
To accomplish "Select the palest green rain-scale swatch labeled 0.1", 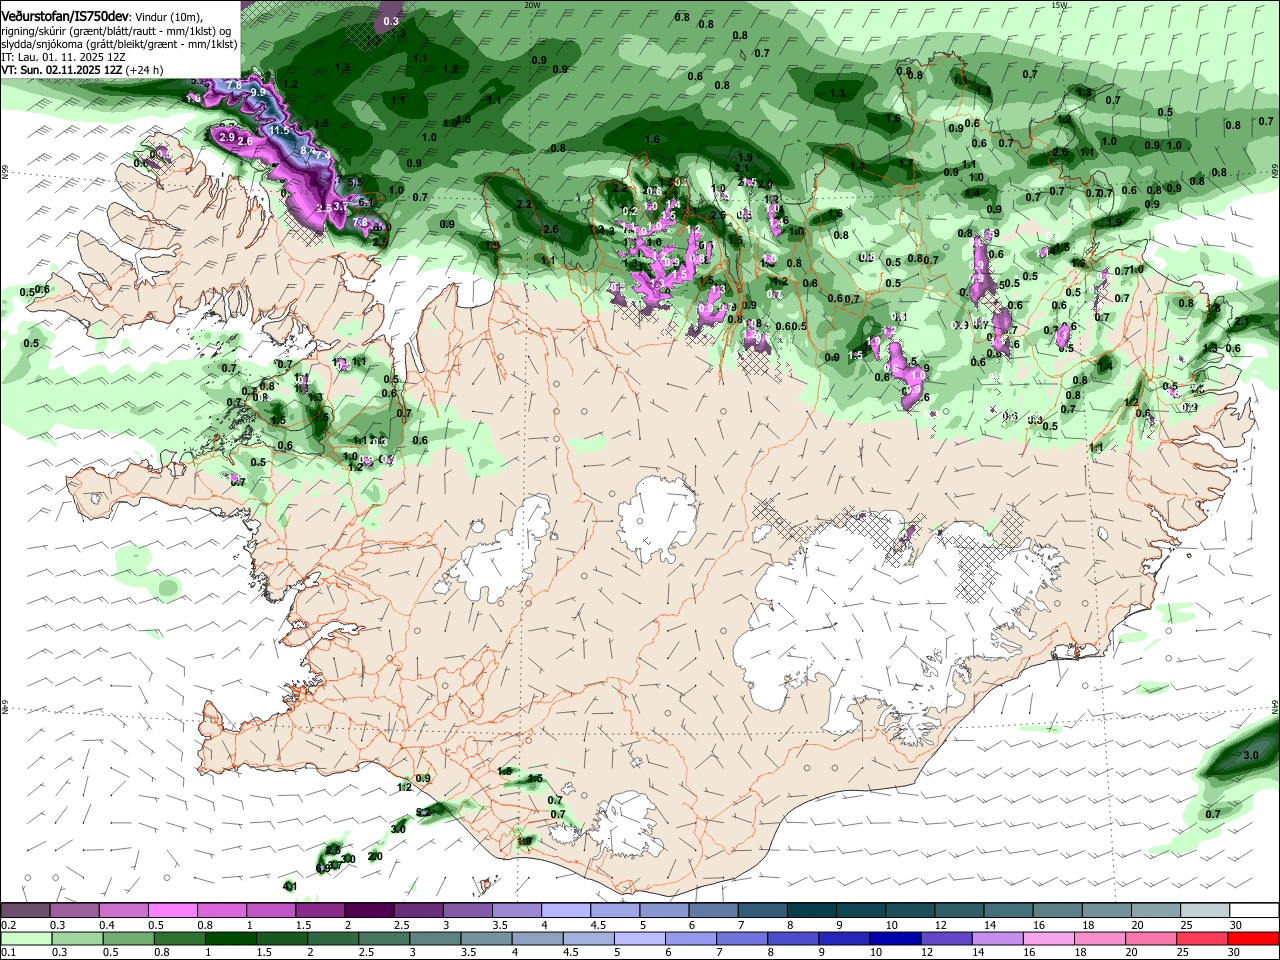I will [26, 938].
